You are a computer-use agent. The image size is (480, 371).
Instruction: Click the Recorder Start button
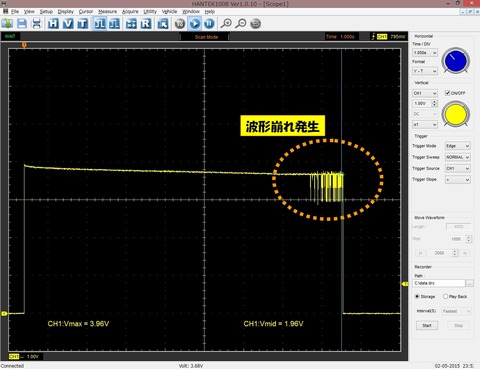(427, 325)
